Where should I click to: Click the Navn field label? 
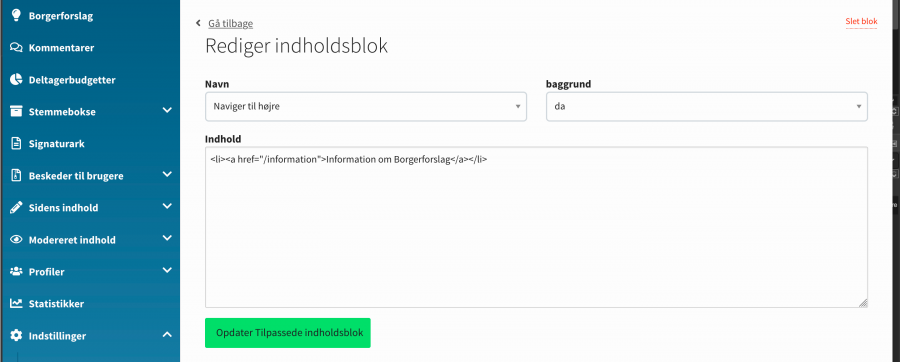[x=218, y=84]
